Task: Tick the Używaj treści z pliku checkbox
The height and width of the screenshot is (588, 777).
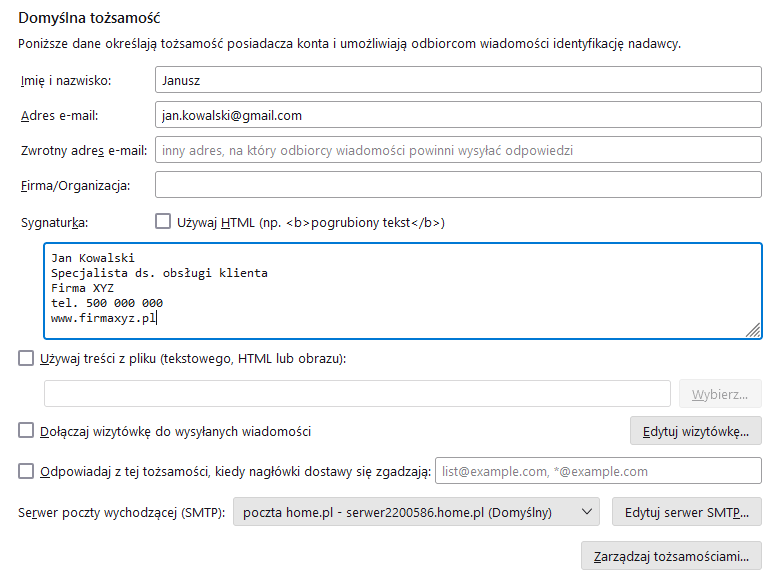Action: coord(26,358)
